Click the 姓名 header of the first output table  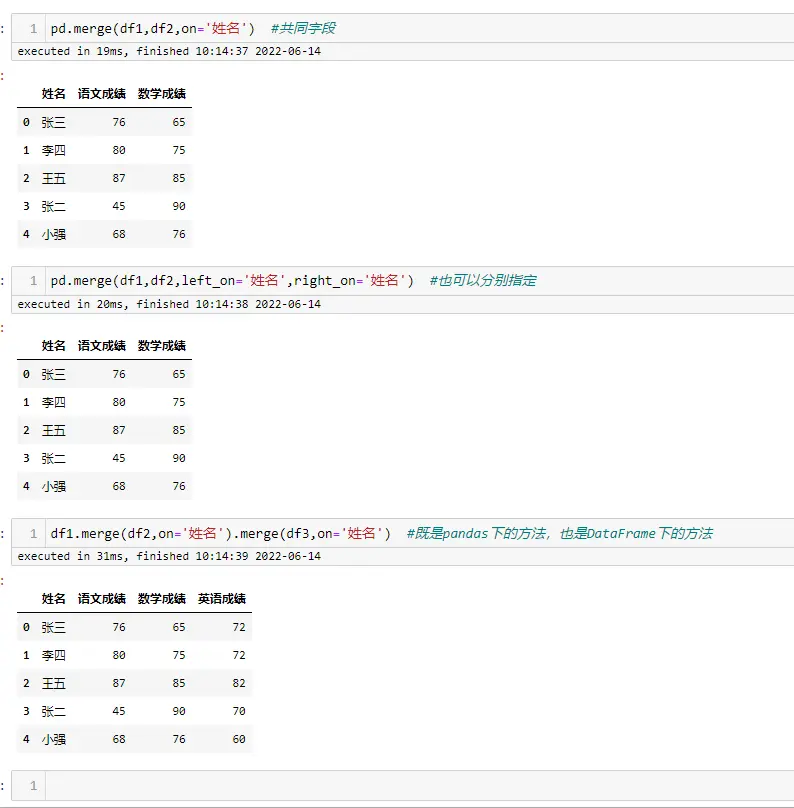[54, 94]
